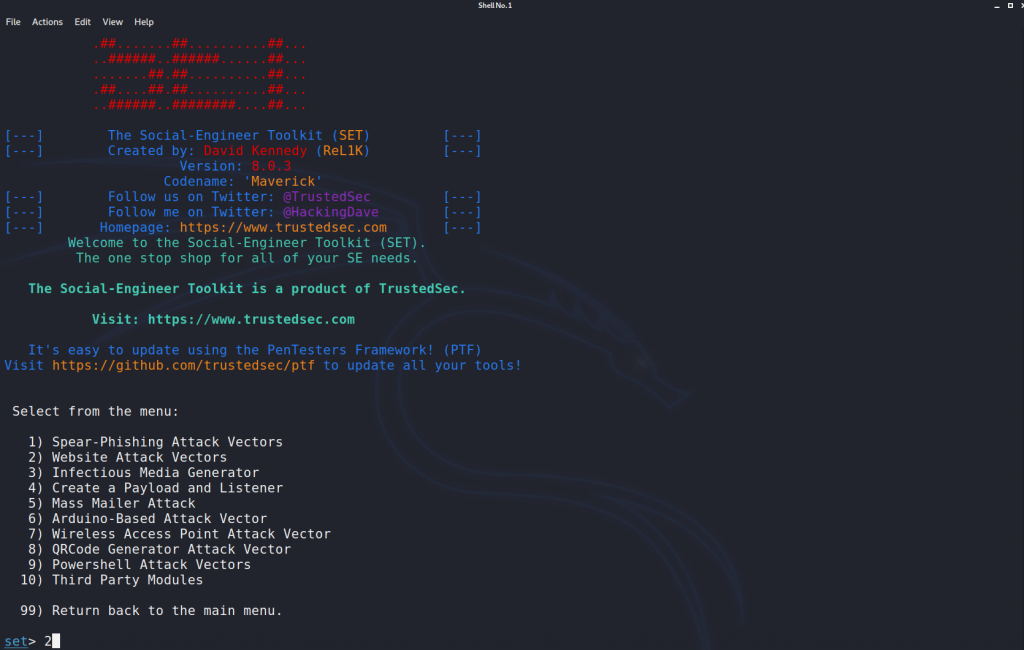Select the 'Create a Payload and Listener' line

pyautogui.click(x=155, y=488)
